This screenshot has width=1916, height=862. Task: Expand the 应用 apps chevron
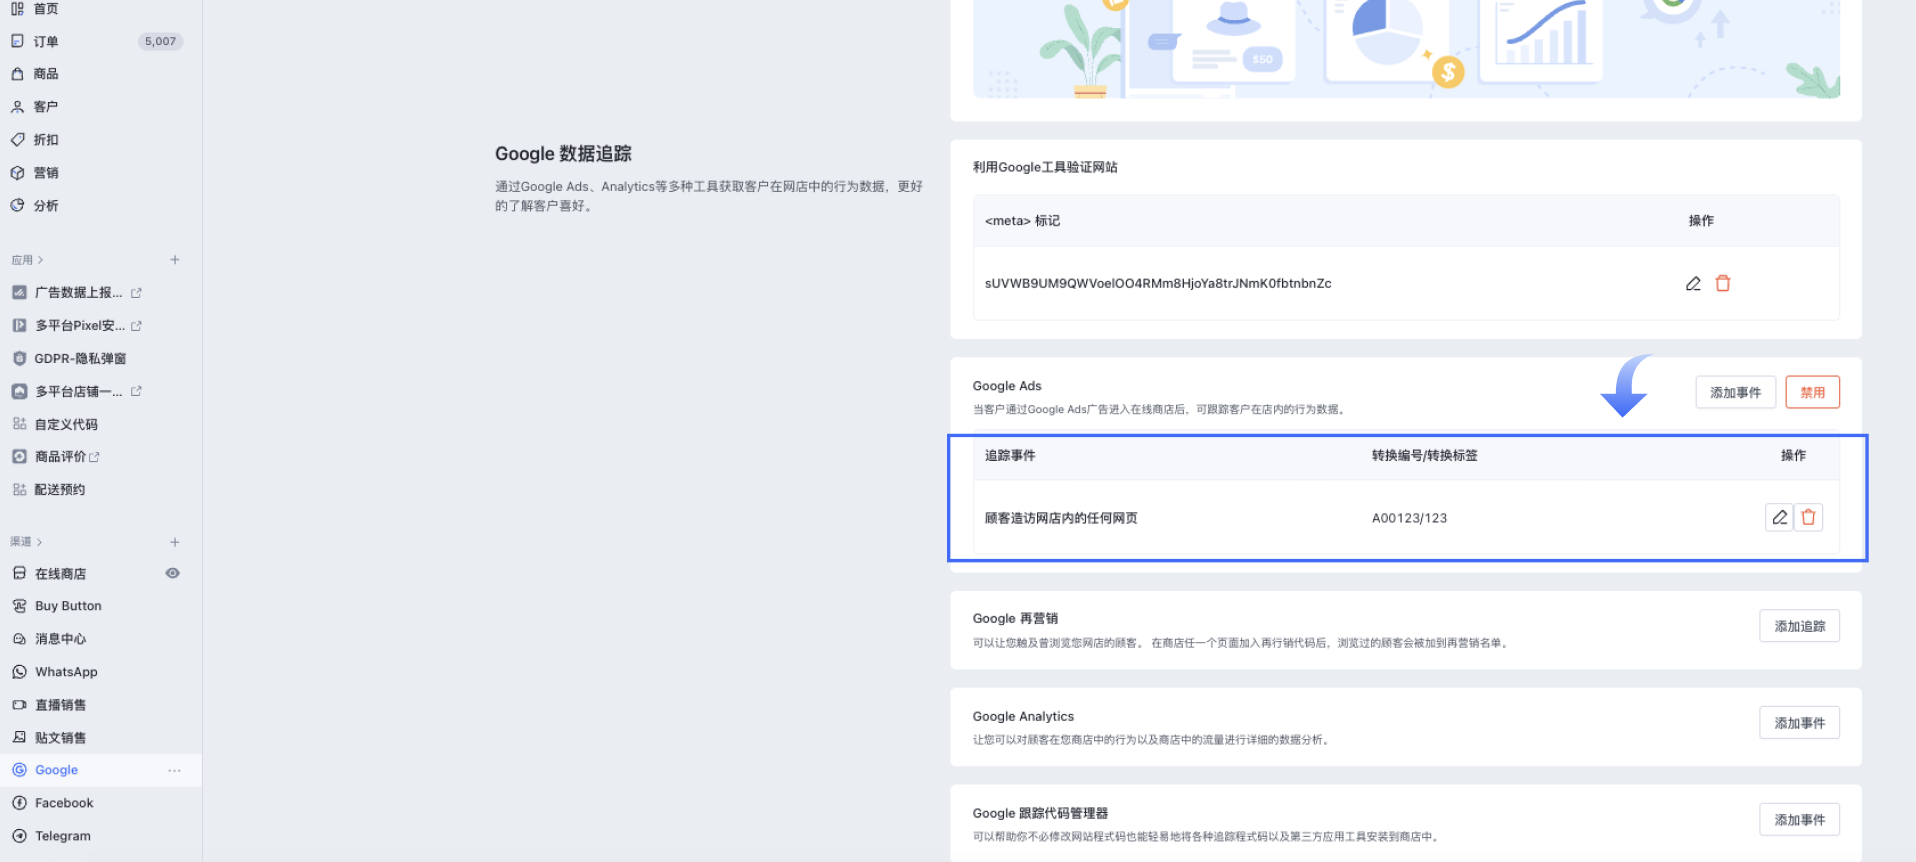pos(40,260)
